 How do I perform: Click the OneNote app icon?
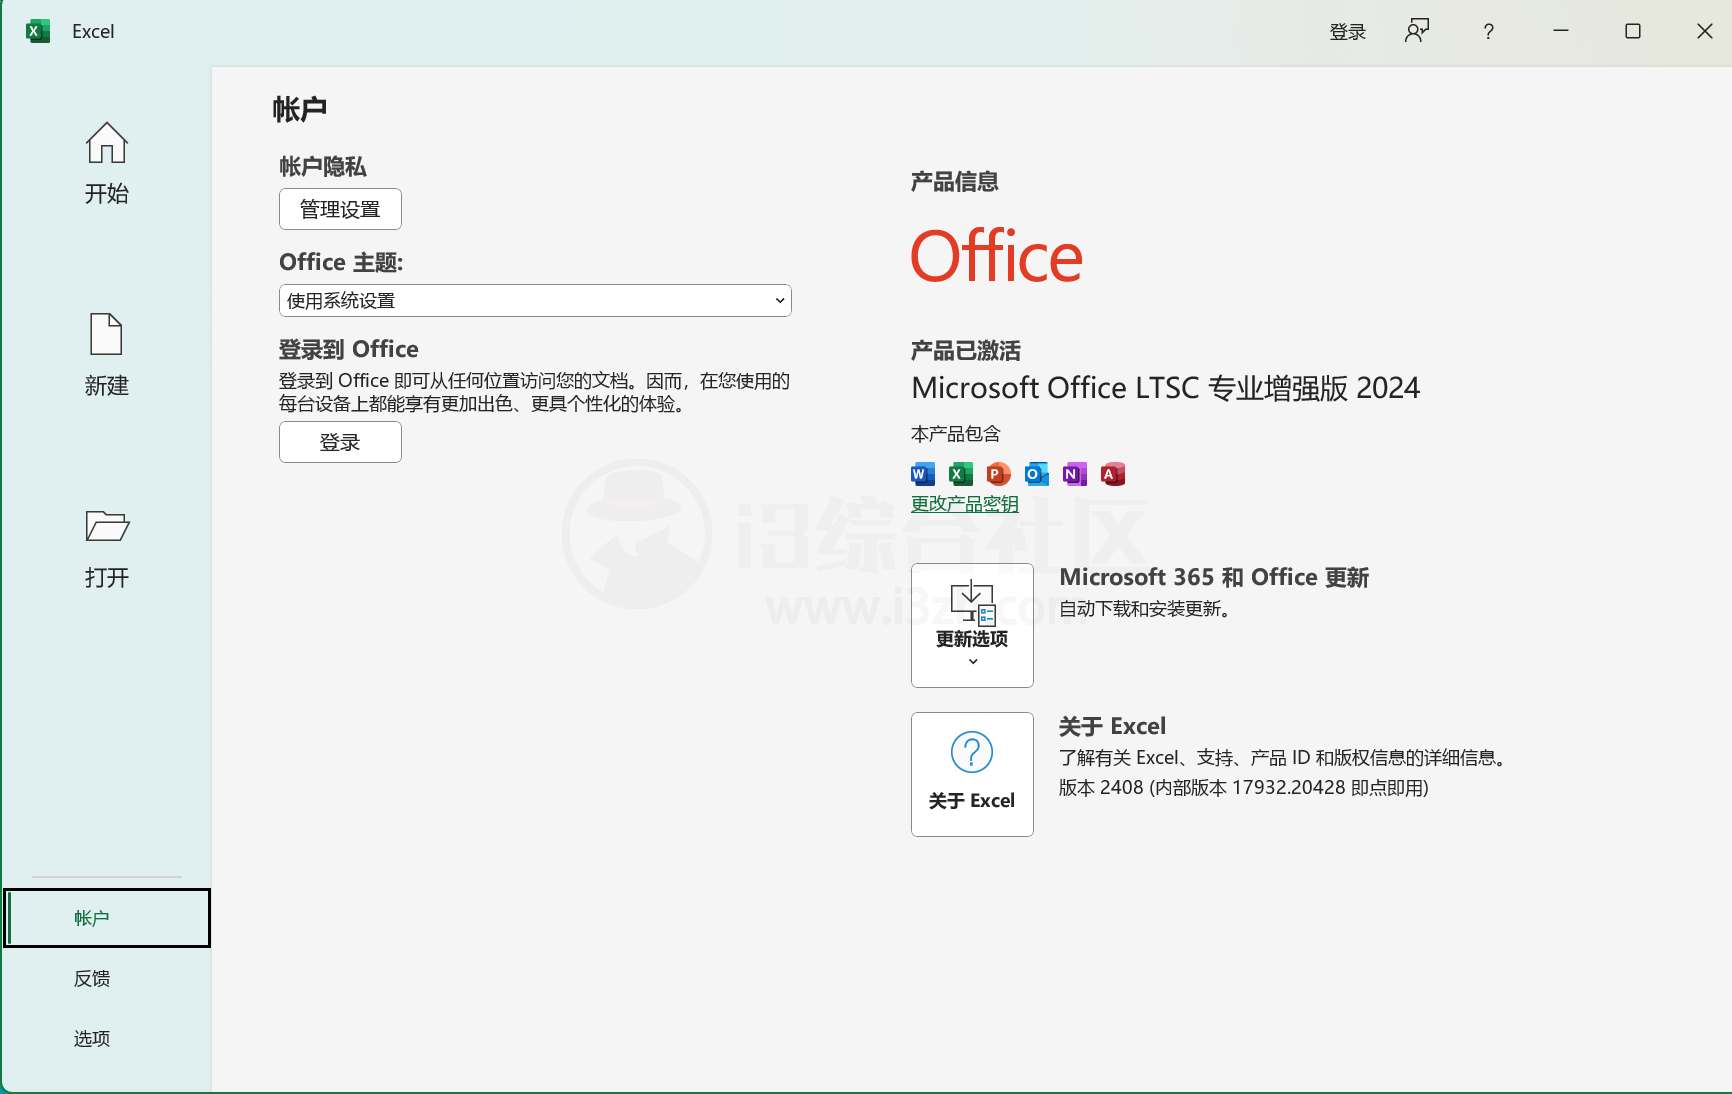pos(1074,474)
